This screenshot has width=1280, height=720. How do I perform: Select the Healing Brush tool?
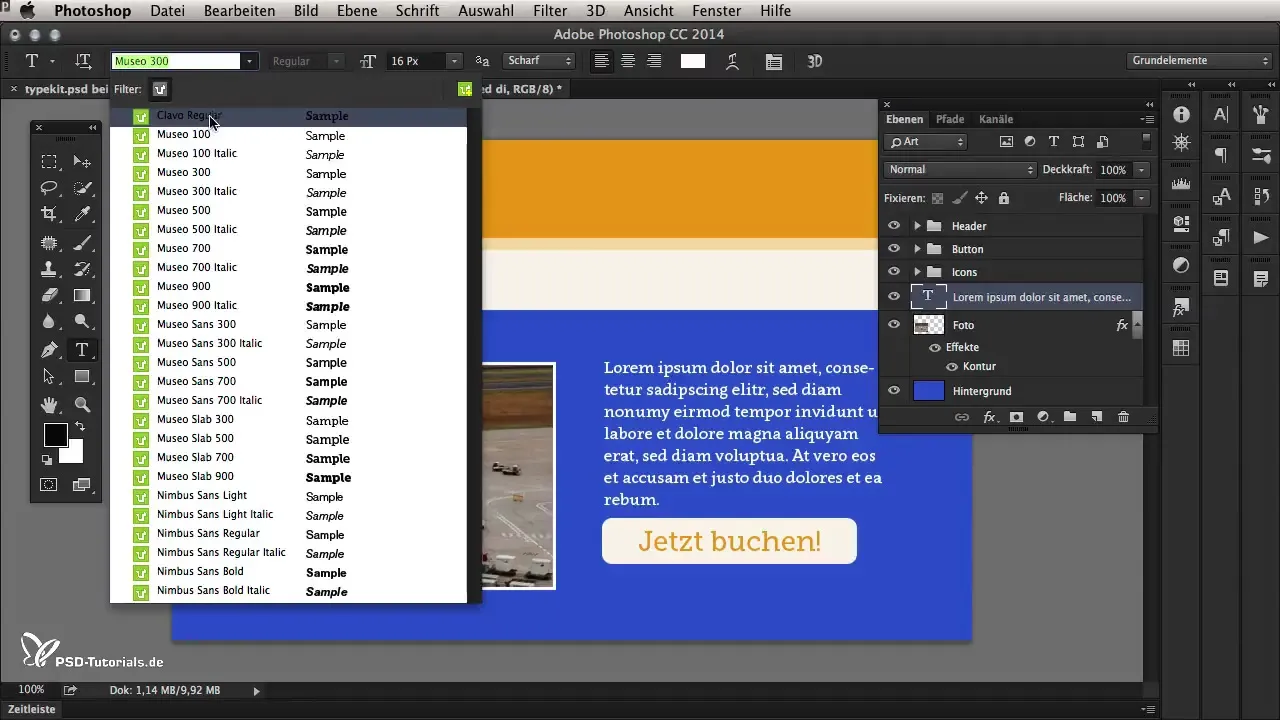click(x=48, y=243)
